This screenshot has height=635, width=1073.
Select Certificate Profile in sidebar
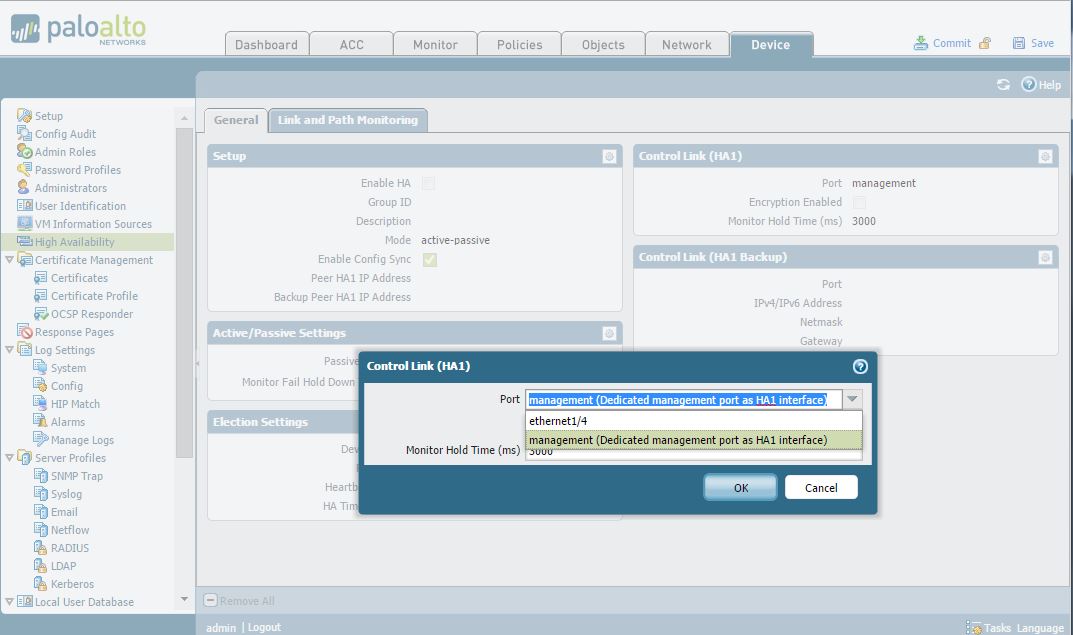(x=94, y=296)
